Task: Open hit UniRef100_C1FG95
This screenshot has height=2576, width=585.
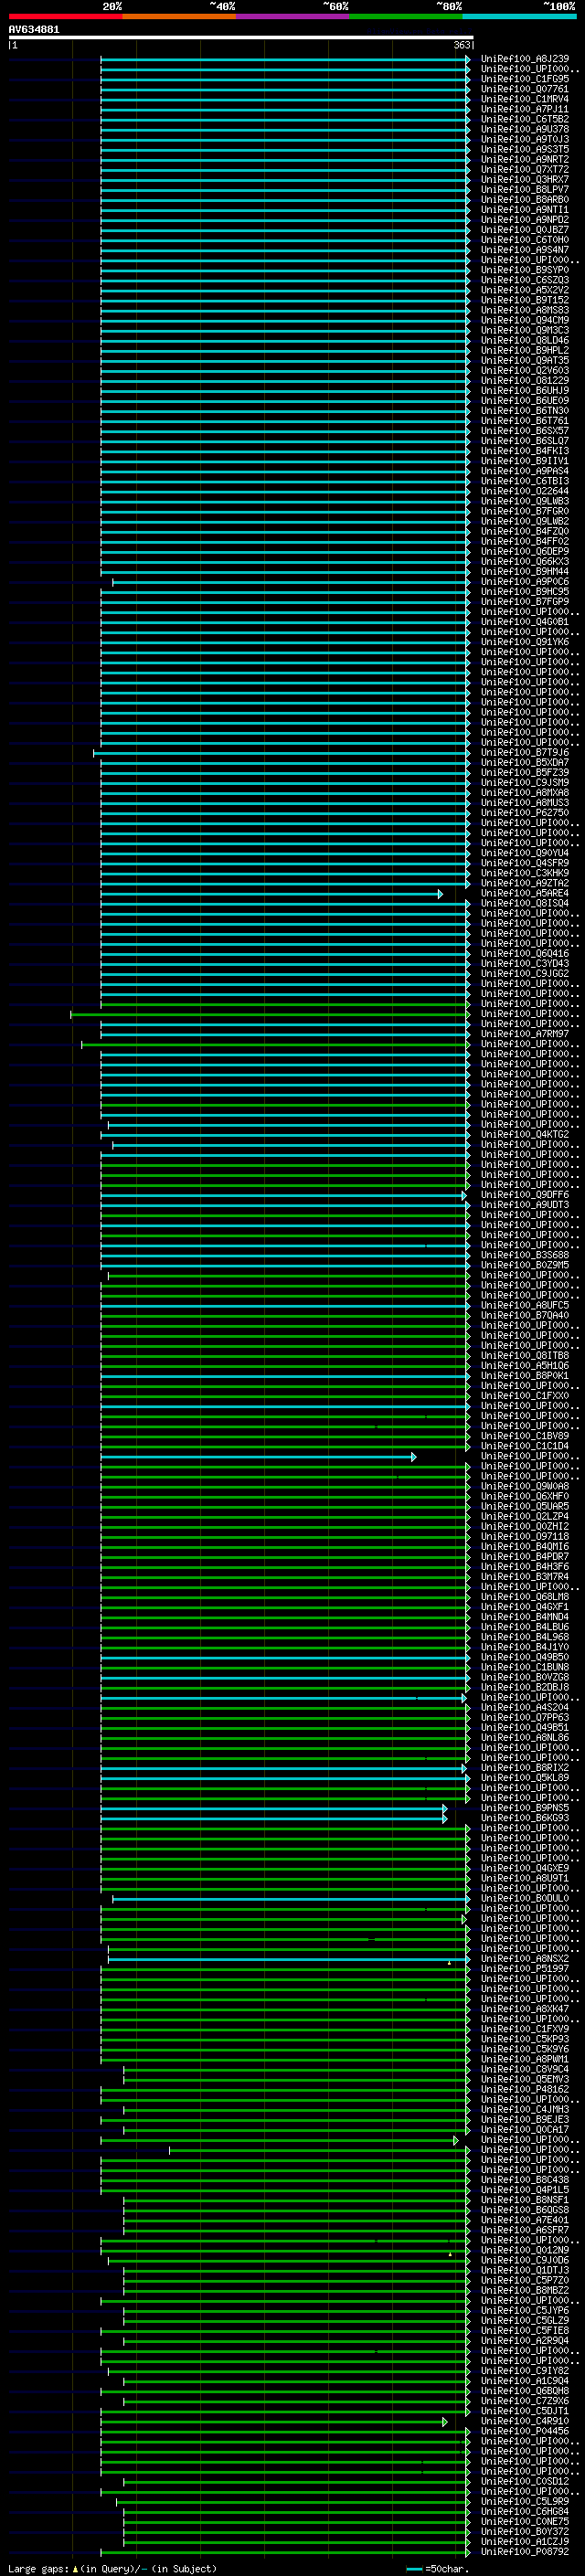Action: (x=524, y=79)
